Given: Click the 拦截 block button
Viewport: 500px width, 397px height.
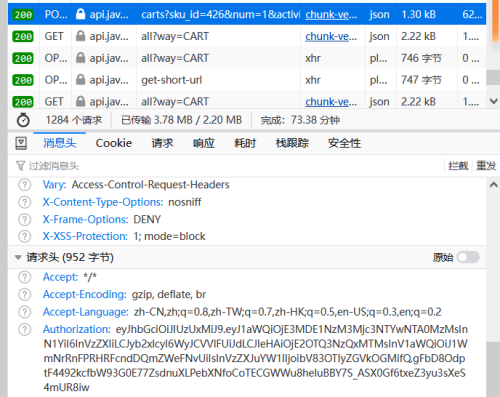Looking at the screenshot, I should (x=458, y=166).
